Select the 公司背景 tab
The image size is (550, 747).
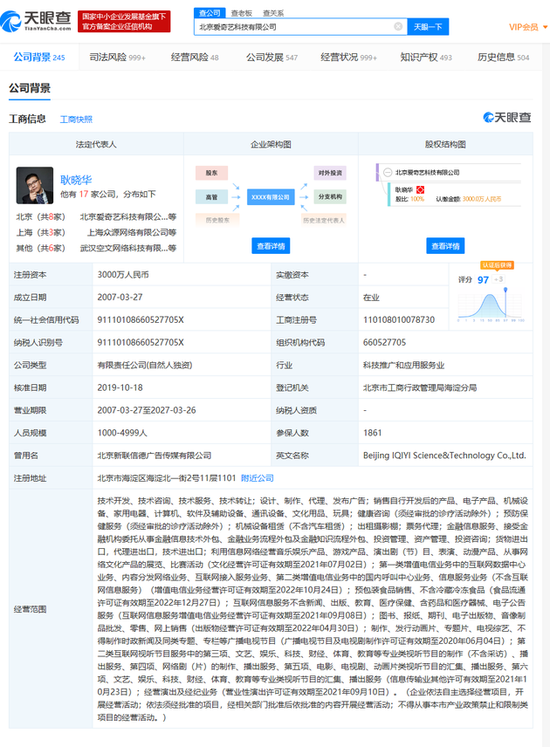(x=39, y=57)
